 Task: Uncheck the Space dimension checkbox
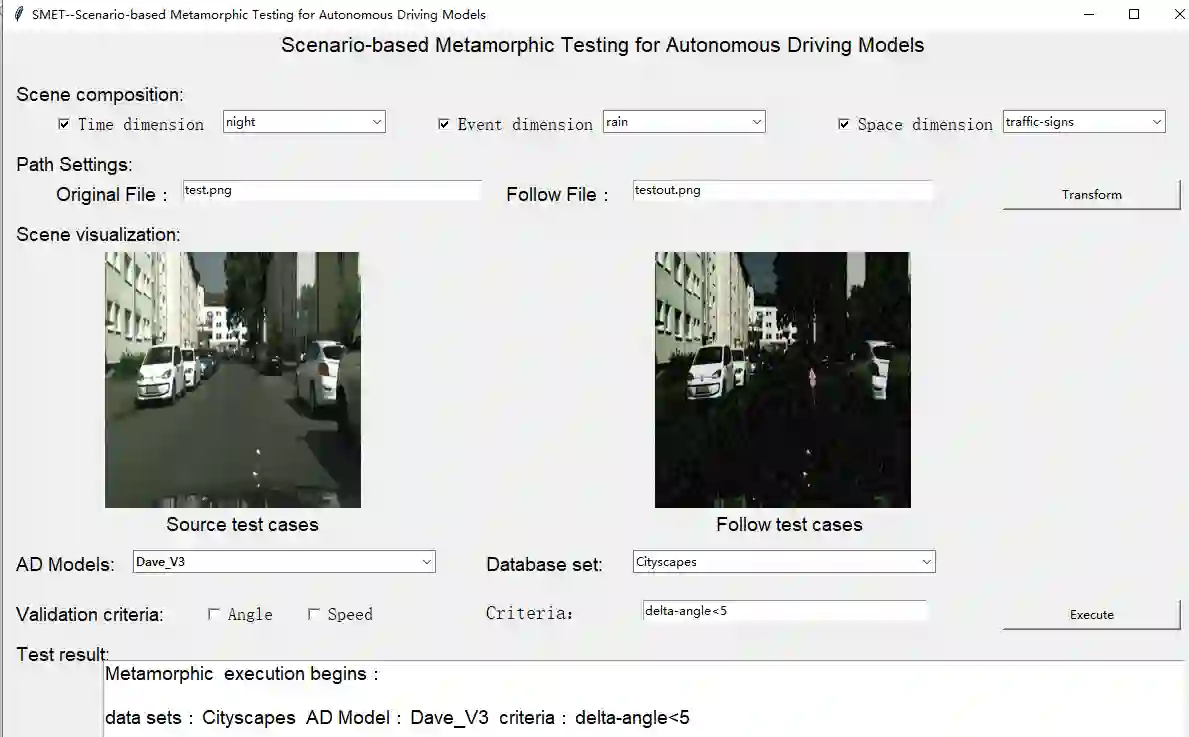point(843,124)
